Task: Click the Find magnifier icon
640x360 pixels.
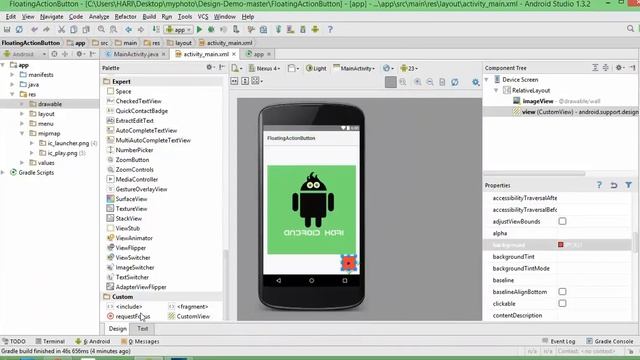Action: (101, 29)
